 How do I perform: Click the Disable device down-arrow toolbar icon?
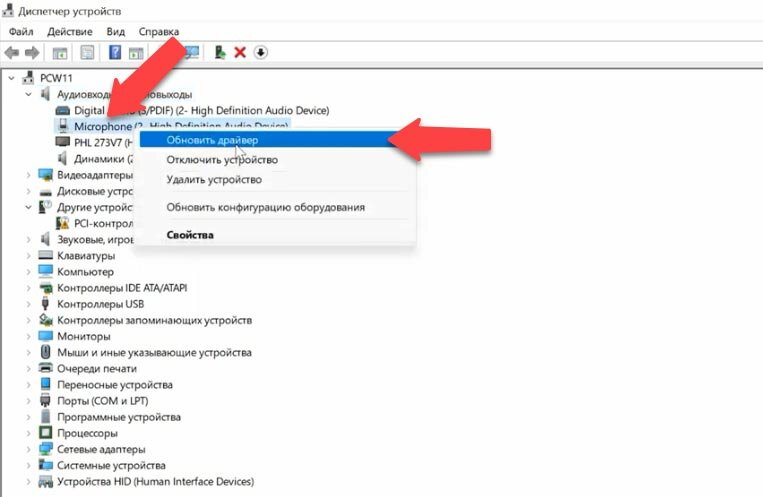[x=261, y=52]
